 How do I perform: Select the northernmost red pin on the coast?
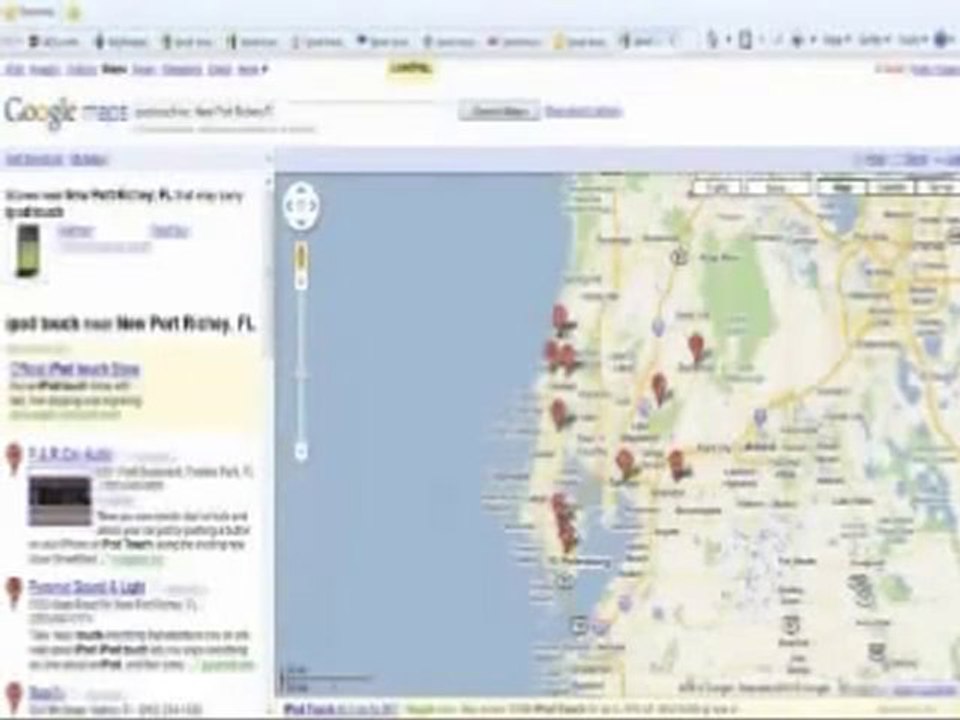tap(560, 319)
